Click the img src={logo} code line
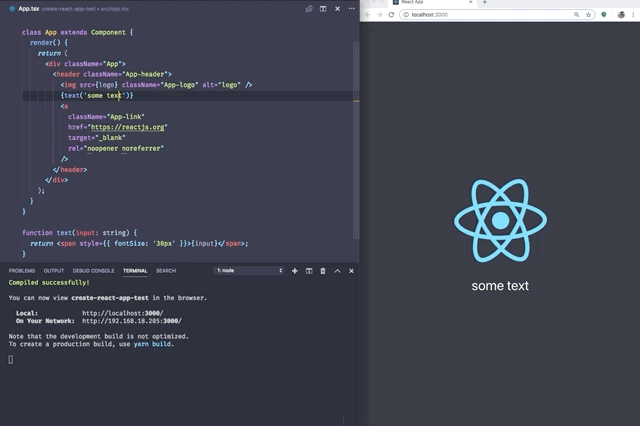The image size is (640, 426). click(x=156, y=85)
